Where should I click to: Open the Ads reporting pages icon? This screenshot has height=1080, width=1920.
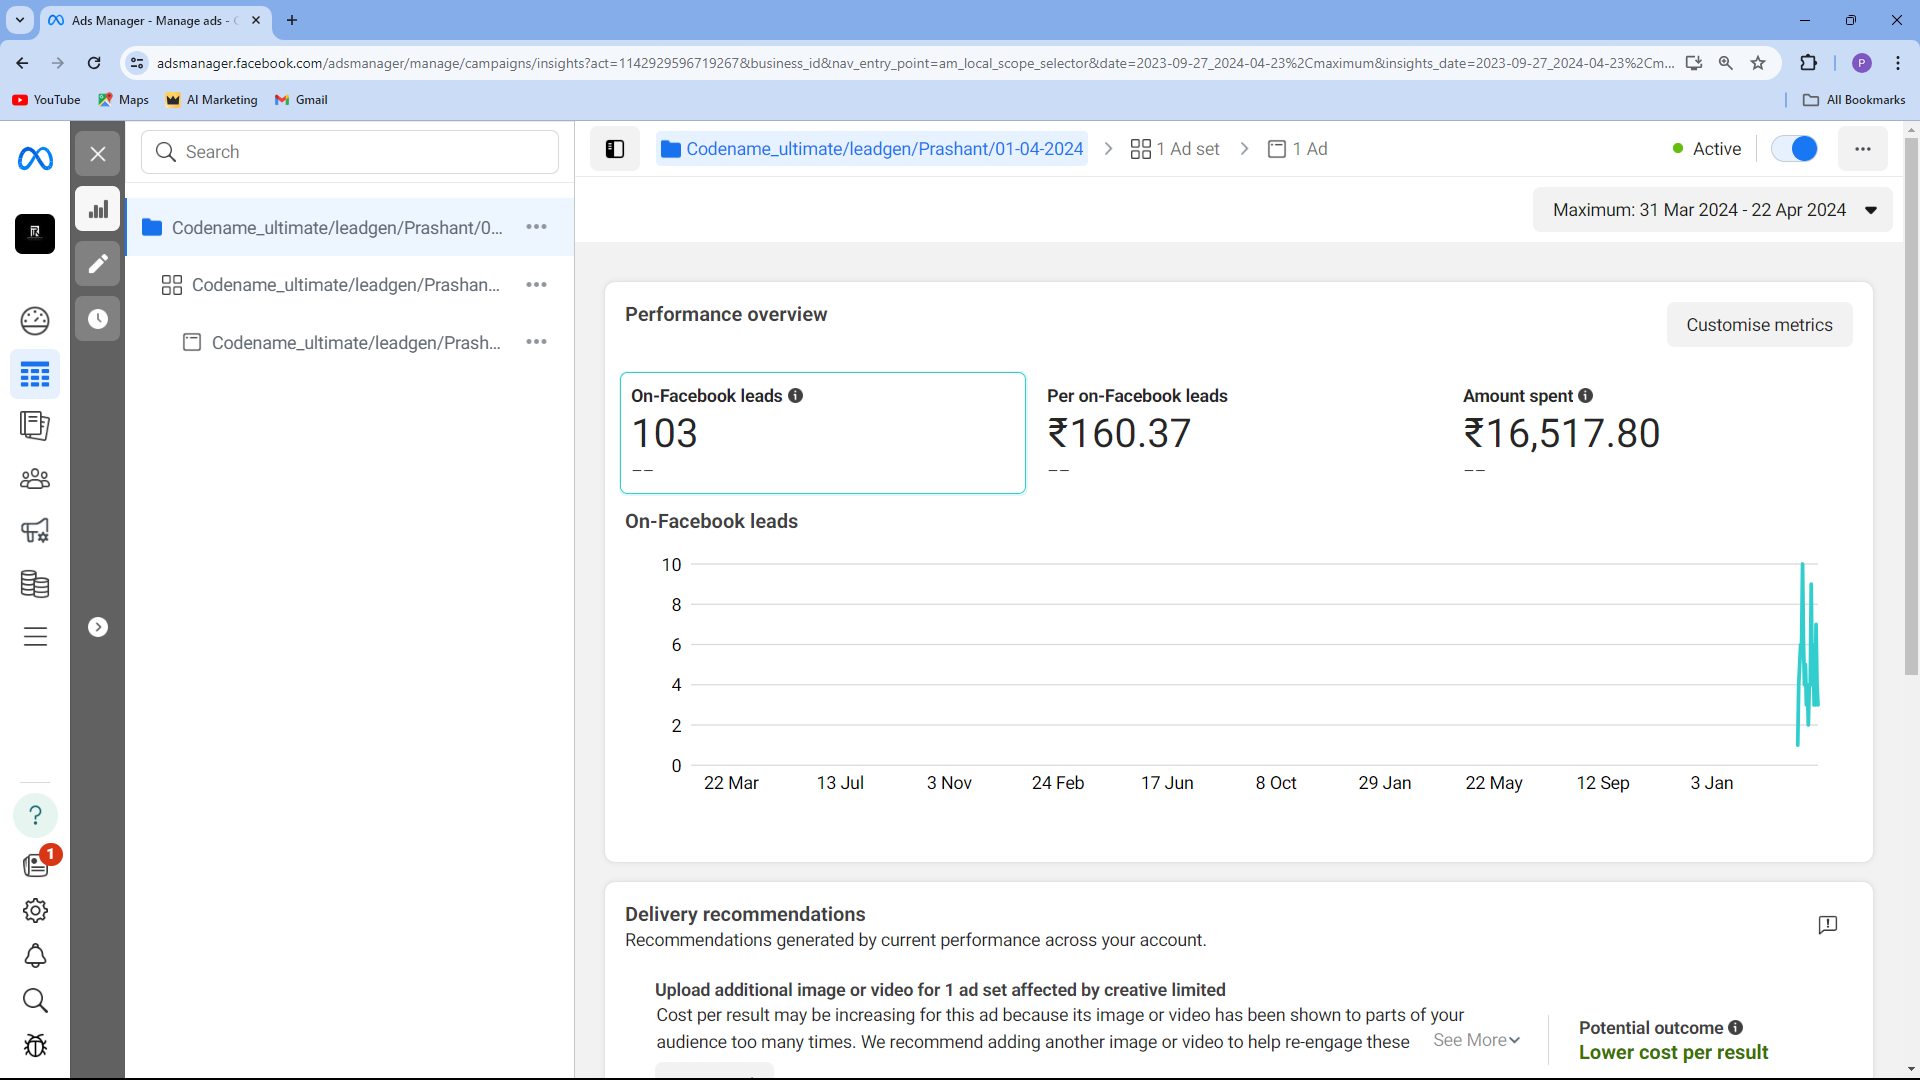tap(35, 426)
